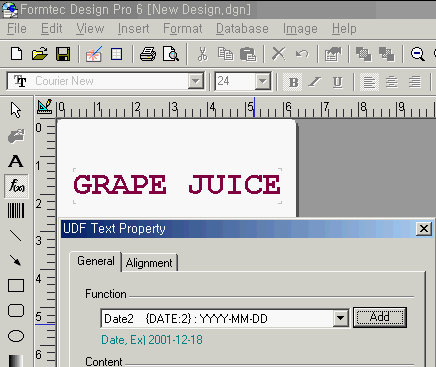Viewport: 436px width, 367px height.
Task: Select the arrow drawing tool
Action: (15, 261)
